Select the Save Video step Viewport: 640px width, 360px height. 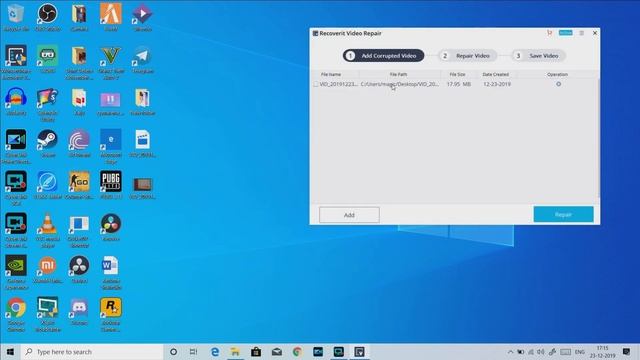tap(538, 56)
